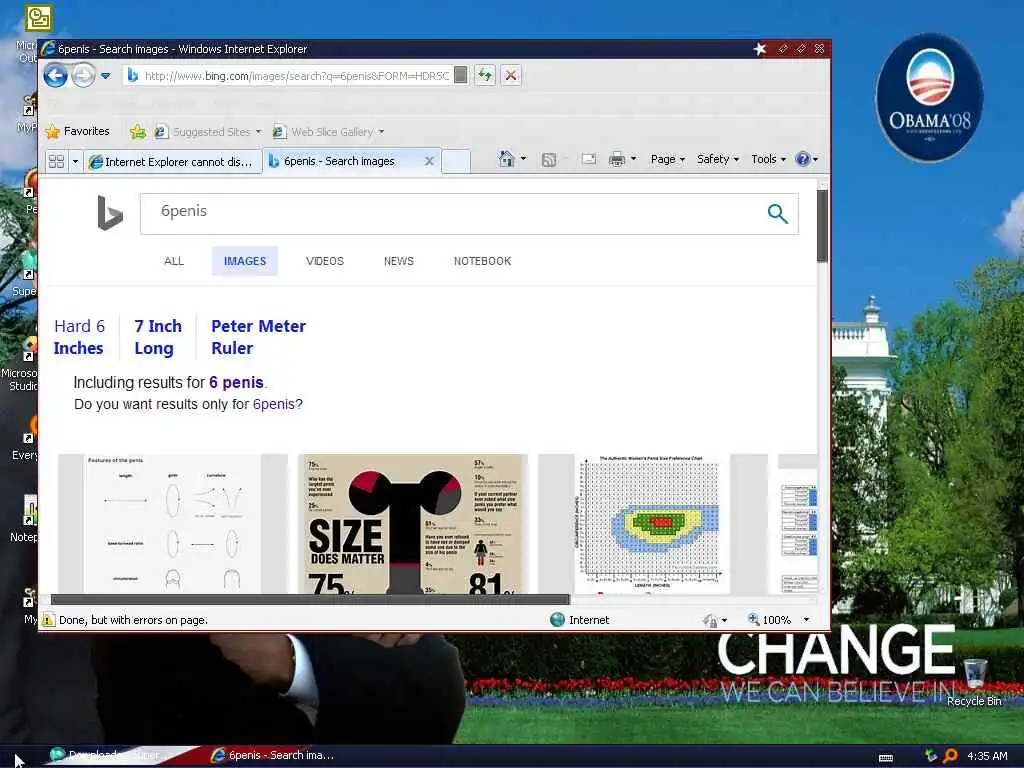Click the taskbar clock showing 4:35 AM
Image resolution: width=1024 pixels, height=768 pixels.
coord(987,756)
